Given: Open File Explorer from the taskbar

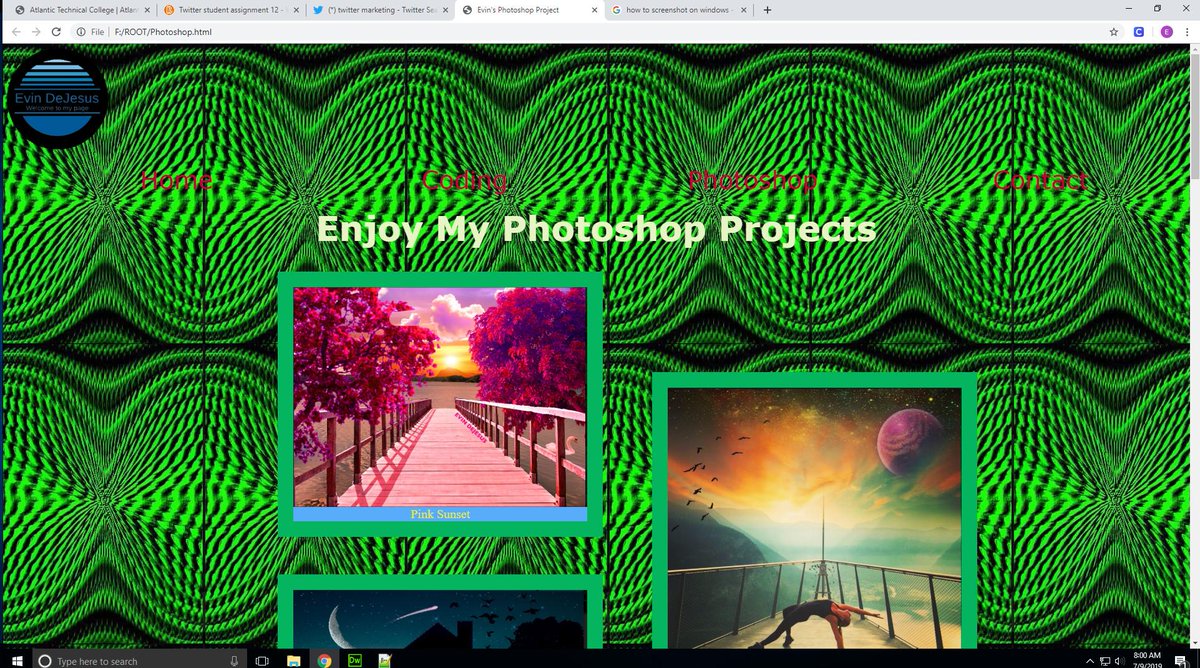Looking at the screenshot, I should [x=294, y=660].
